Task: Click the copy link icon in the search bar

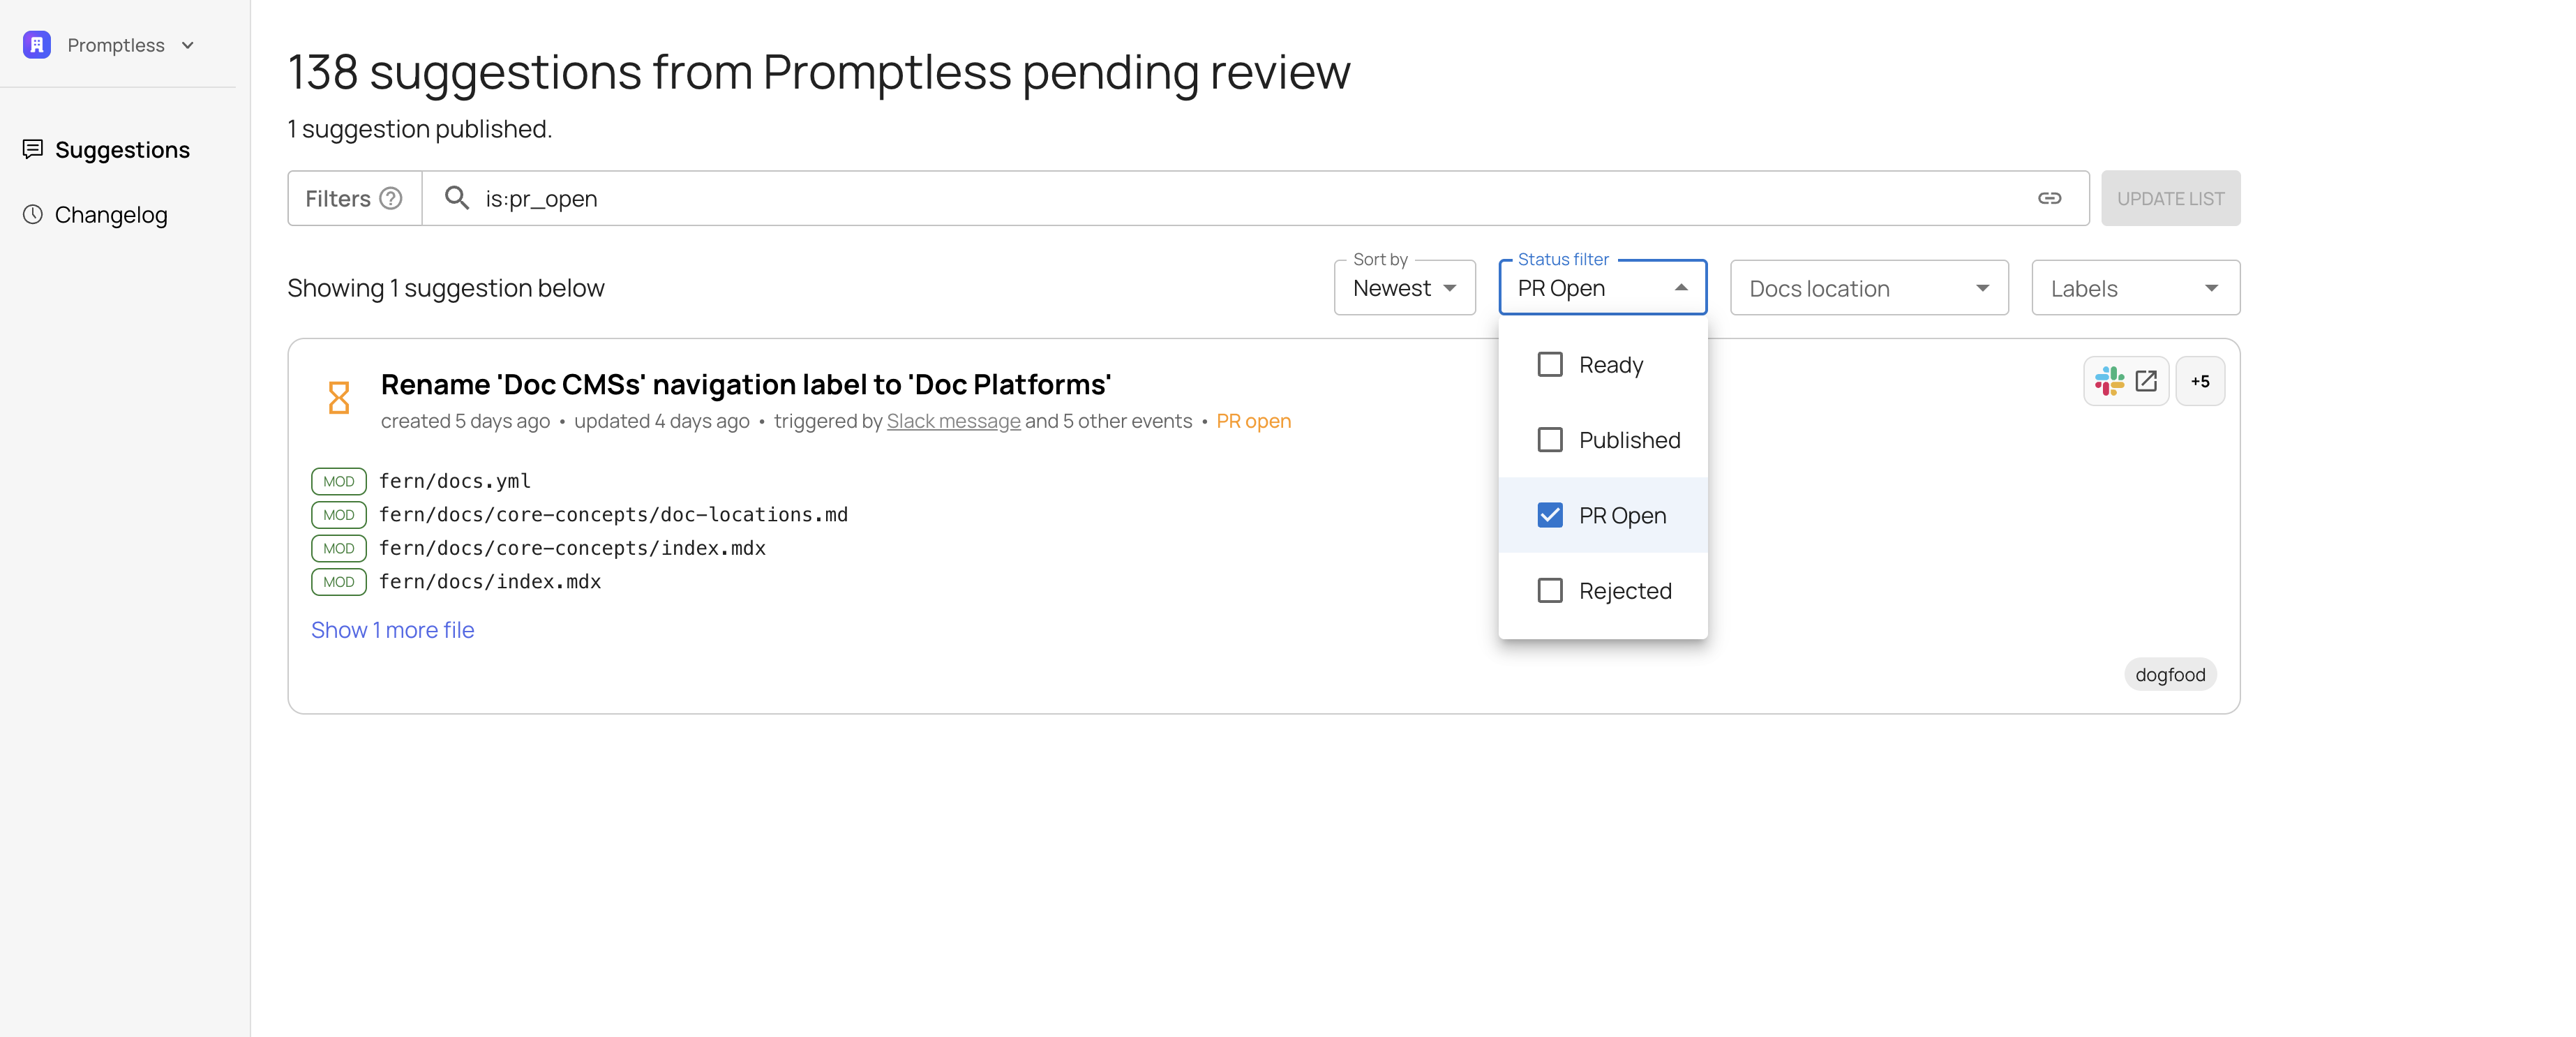Action: [x=2051, y=198]
